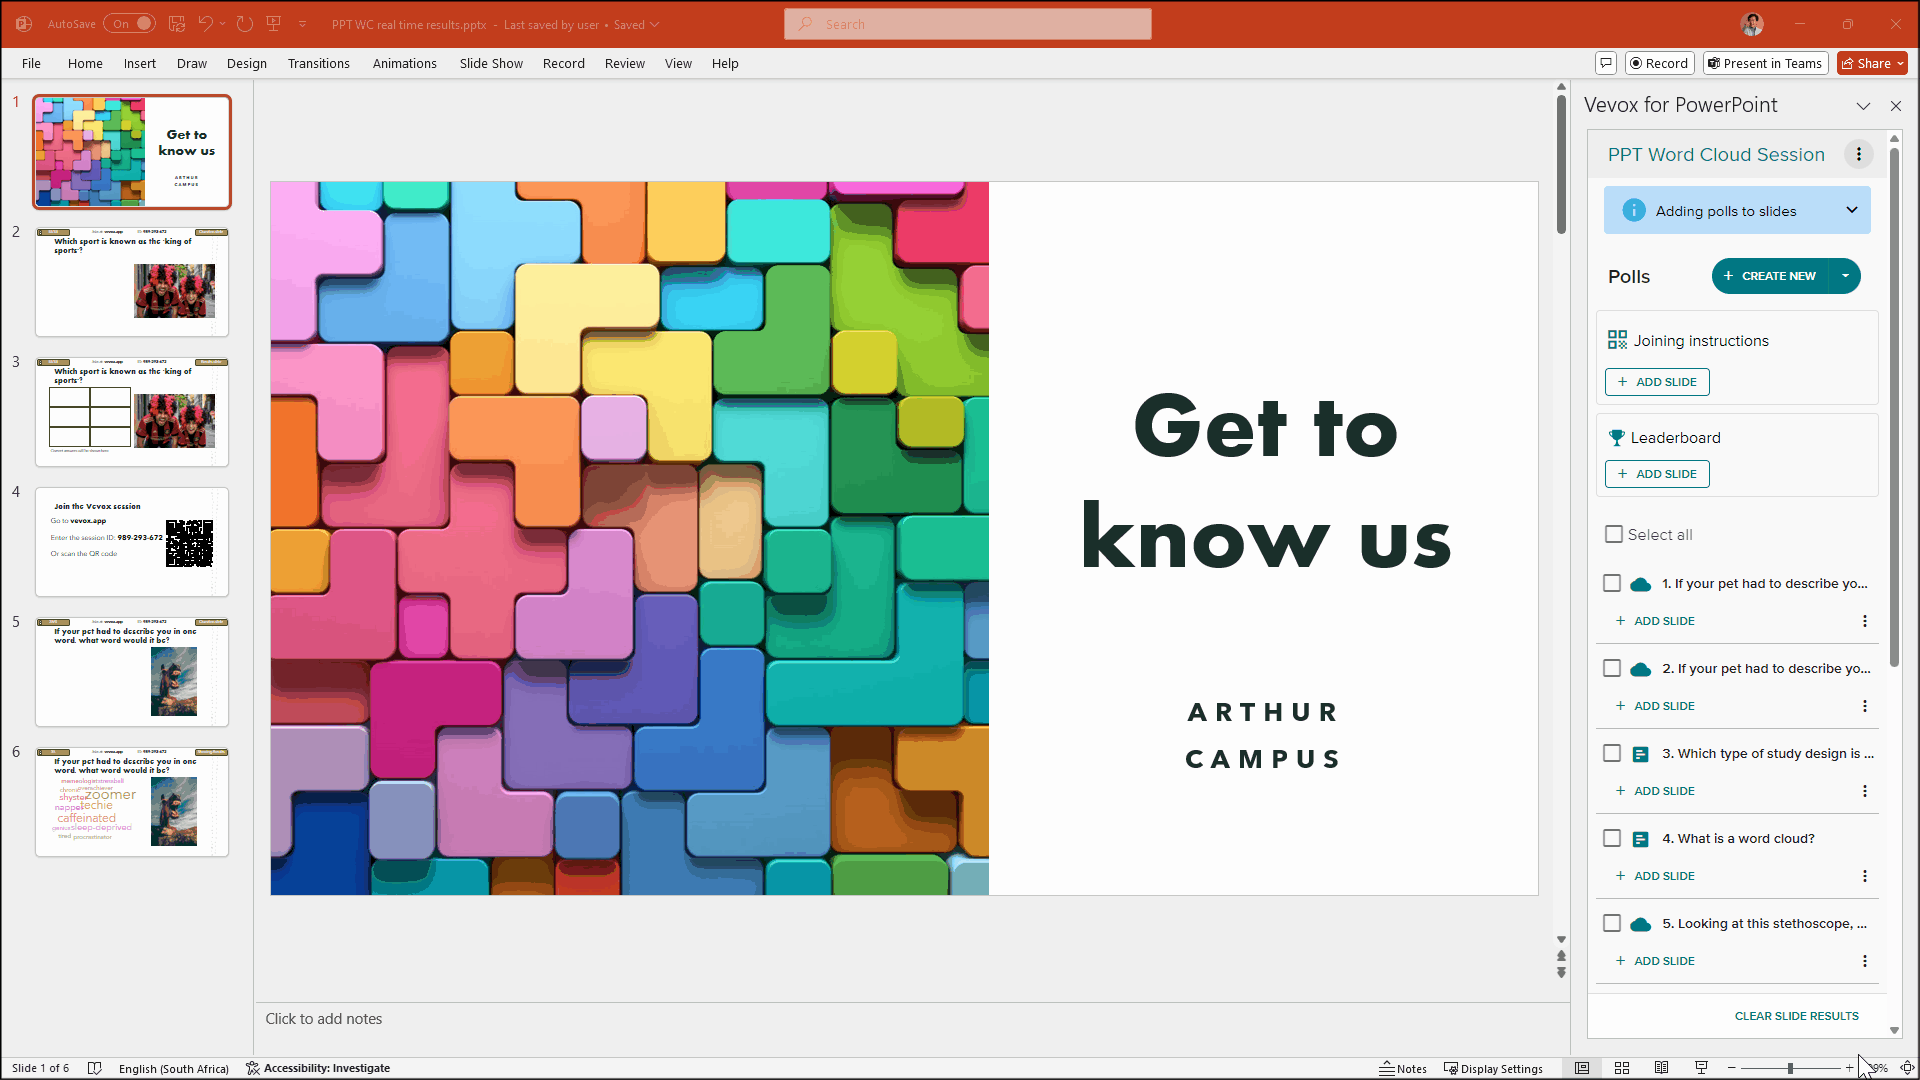Switch to Normal view in status bar

[1582, 1068]
